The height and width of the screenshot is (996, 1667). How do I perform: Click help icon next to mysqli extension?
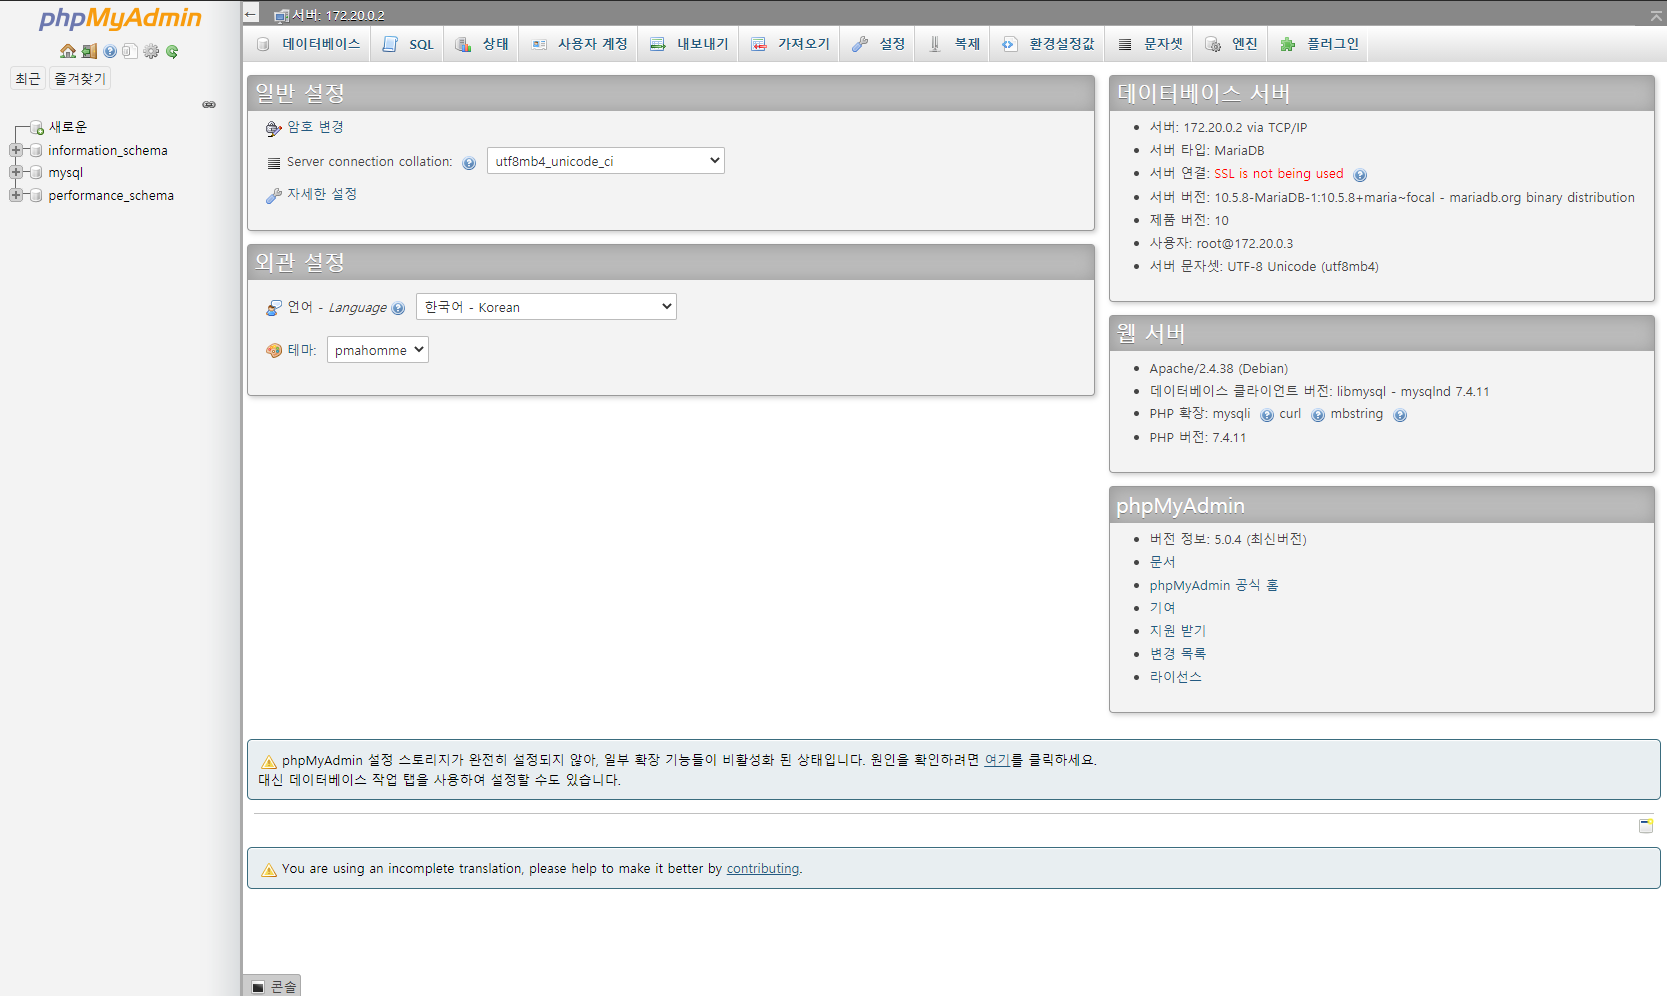click(1265, 414)
